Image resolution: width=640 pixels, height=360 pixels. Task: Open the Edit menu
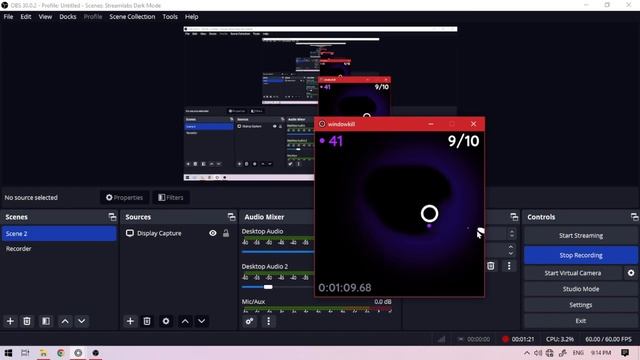pyautogui.click(x=26, y=17)
